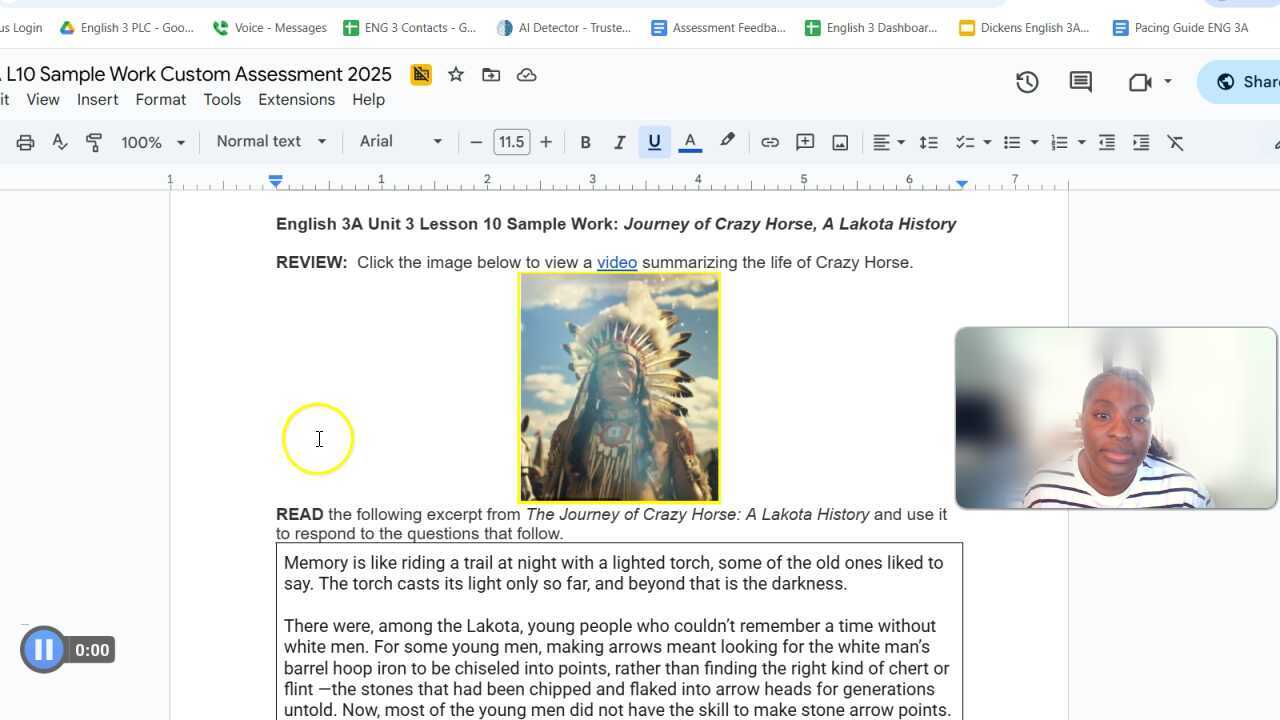Toggle bold formatting
The image size is (1280, 720).
(x=585, y=142)
